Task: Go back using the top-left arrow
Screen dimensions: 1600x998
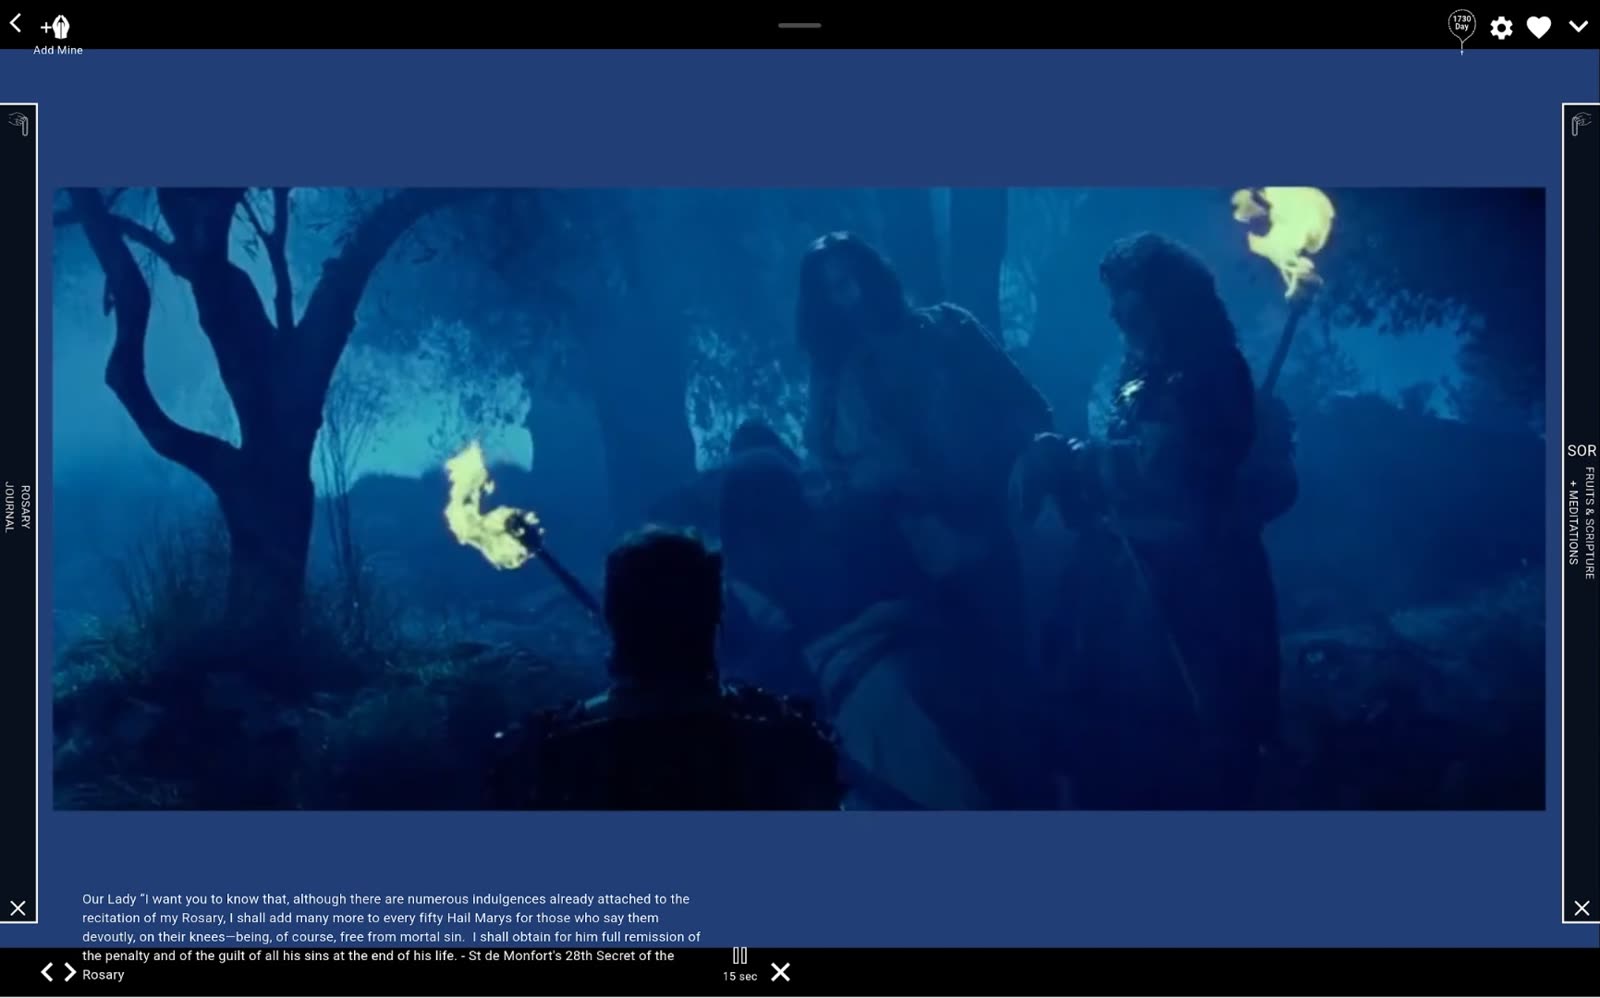Action: tap(16, 23)
